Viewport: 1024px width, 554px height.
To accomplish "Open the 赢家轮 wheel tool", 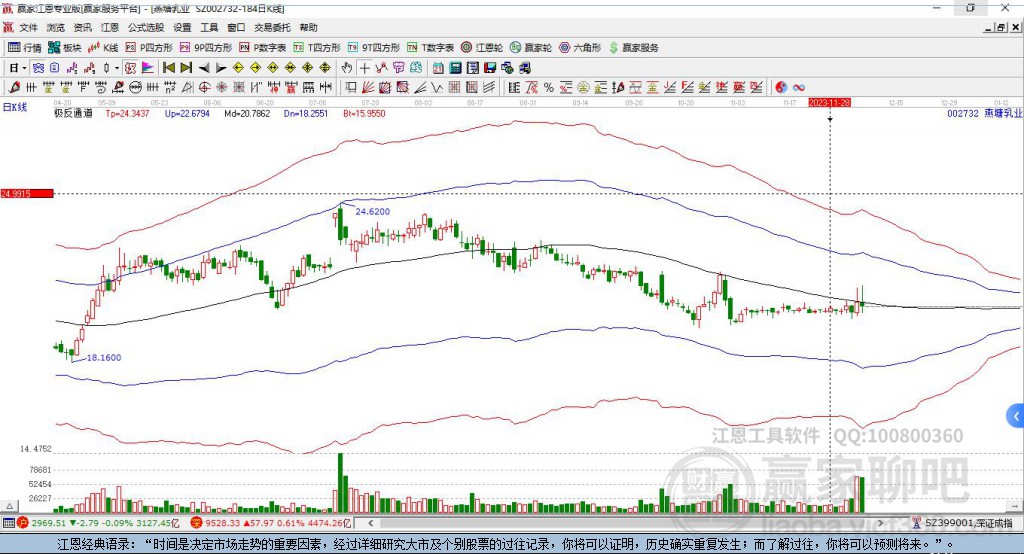I will (x=531, y=48).
